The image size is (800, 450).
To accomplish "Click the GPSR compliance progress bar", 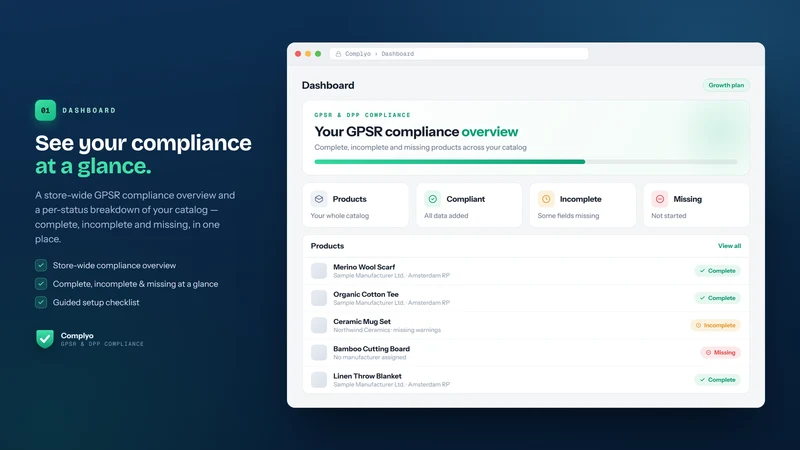I will pyautogui.click(x=526, y=162).
